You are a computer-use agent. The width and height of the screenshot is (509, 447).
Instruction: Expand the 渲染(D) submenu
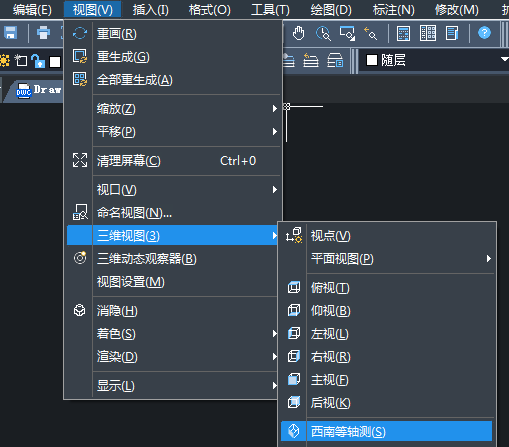tap(173, 357)
